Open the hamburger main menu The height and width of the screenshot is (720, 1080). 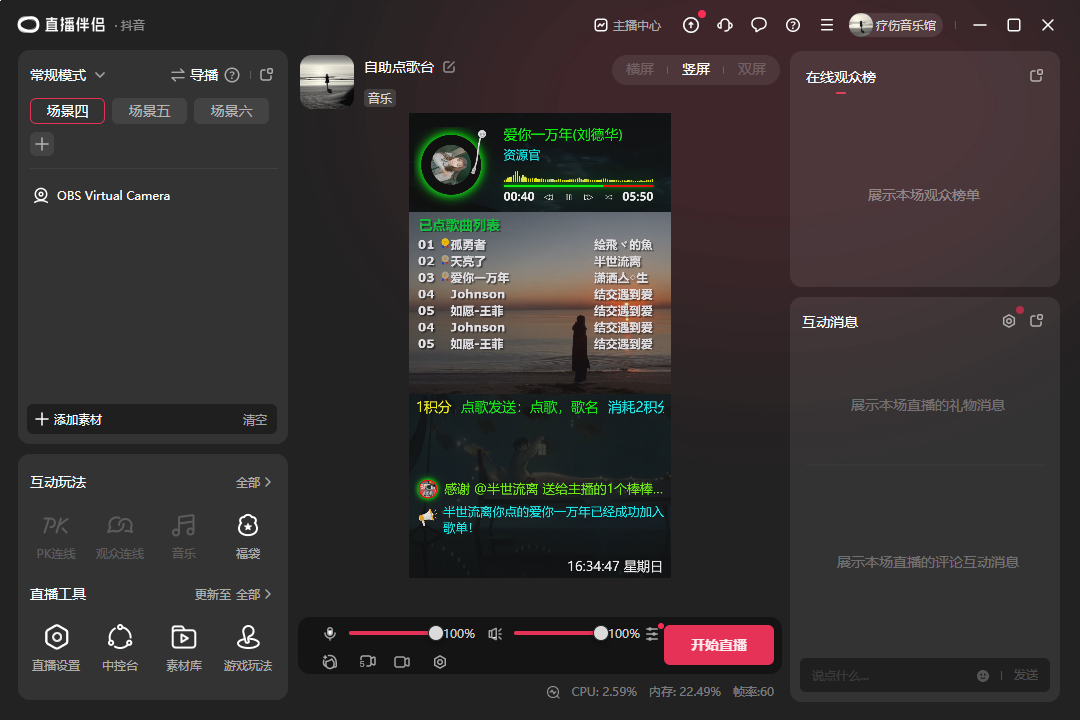[x=827, y=25]
